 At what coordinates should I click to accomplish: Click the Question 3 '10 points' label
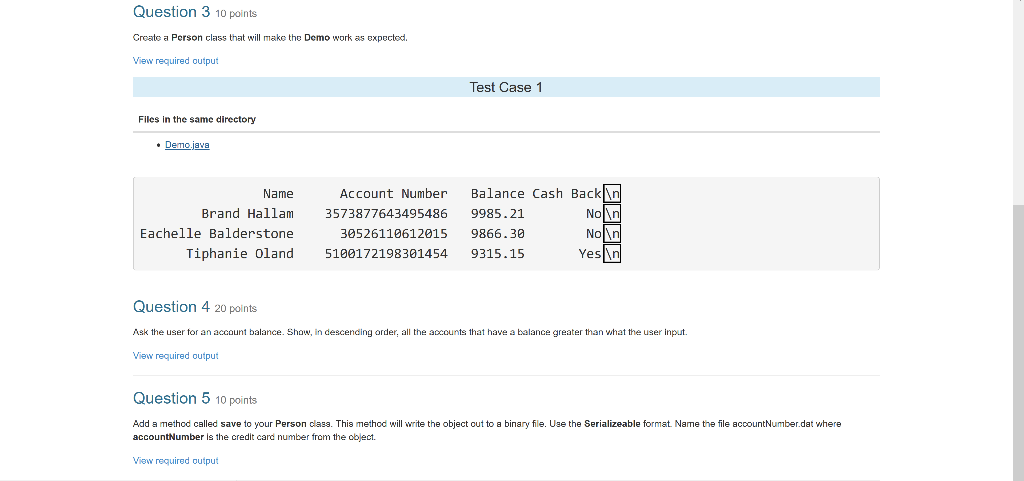pyautogui.click(x=236, y=14)
